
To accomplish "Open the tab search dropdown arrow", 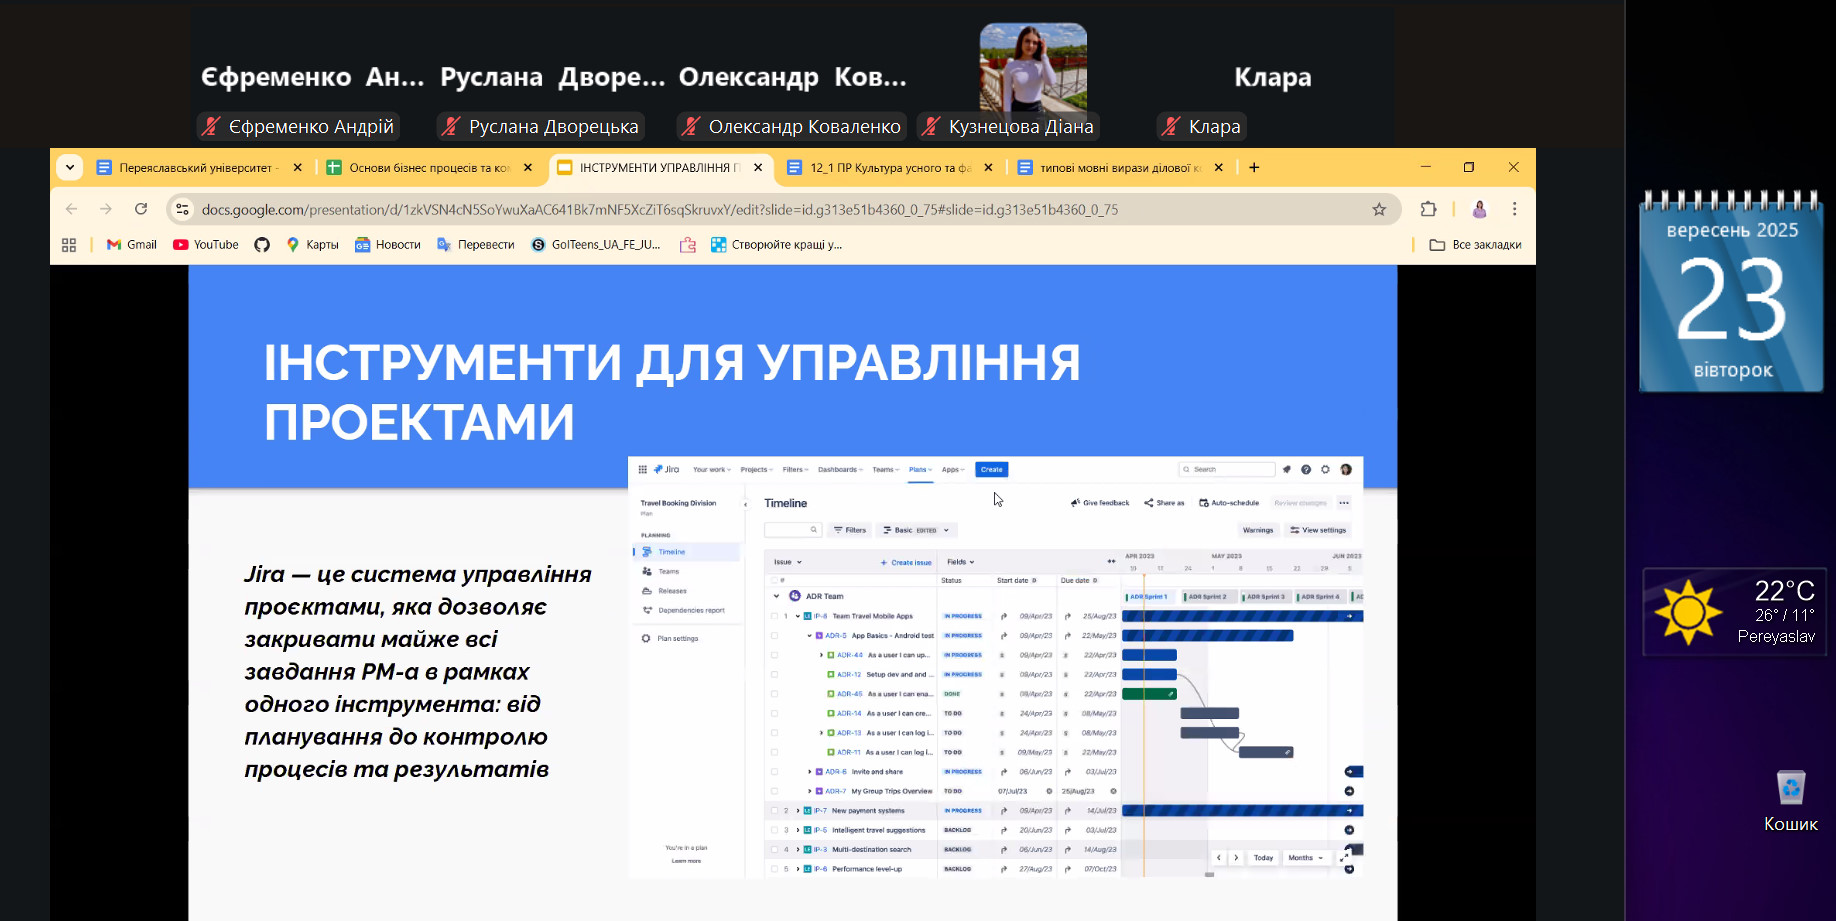I will click(x=70, y=167).
